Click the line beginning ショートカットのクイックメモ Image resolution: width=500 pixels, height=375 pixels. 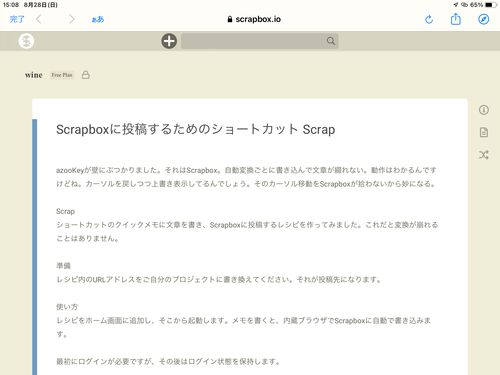pos(247,231)
